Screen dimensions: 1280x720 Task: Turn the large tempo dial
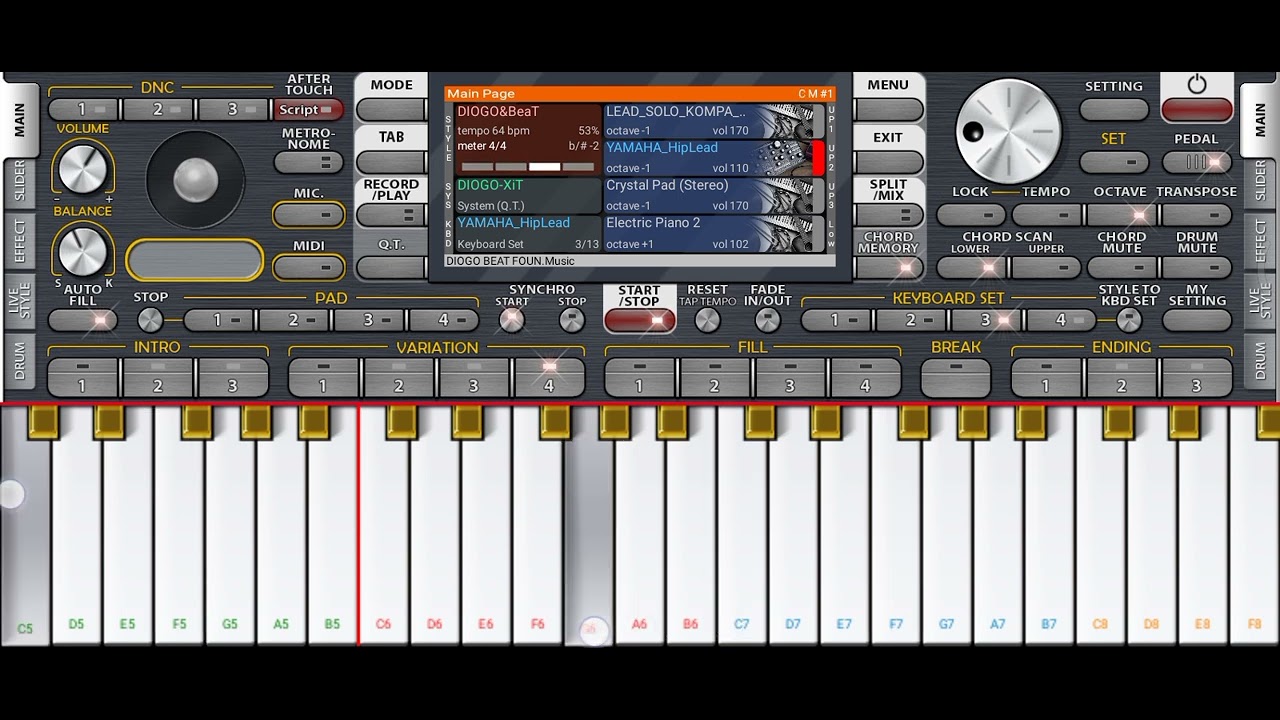click(x=1008, y=131)
